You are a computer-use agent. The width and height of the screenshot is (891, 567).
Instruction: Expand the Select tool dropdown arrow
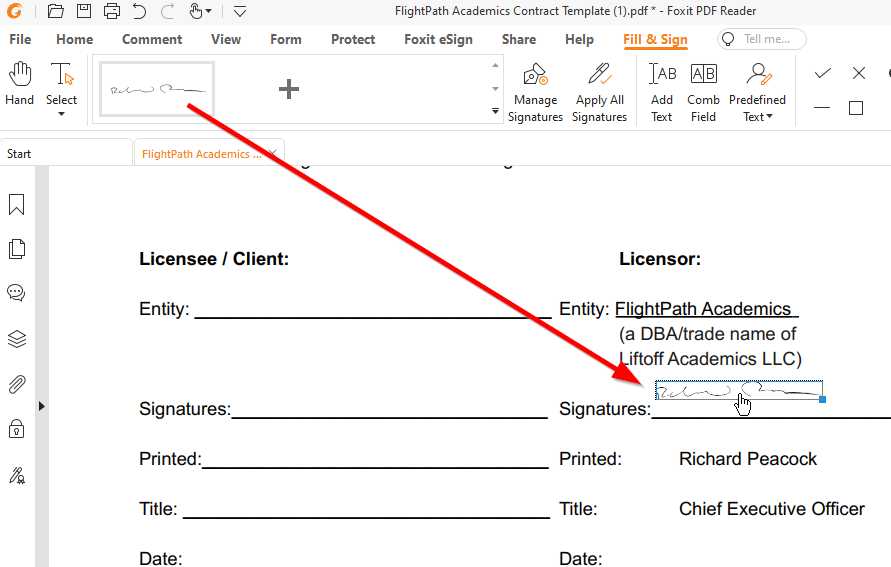[x=61, y=114]
